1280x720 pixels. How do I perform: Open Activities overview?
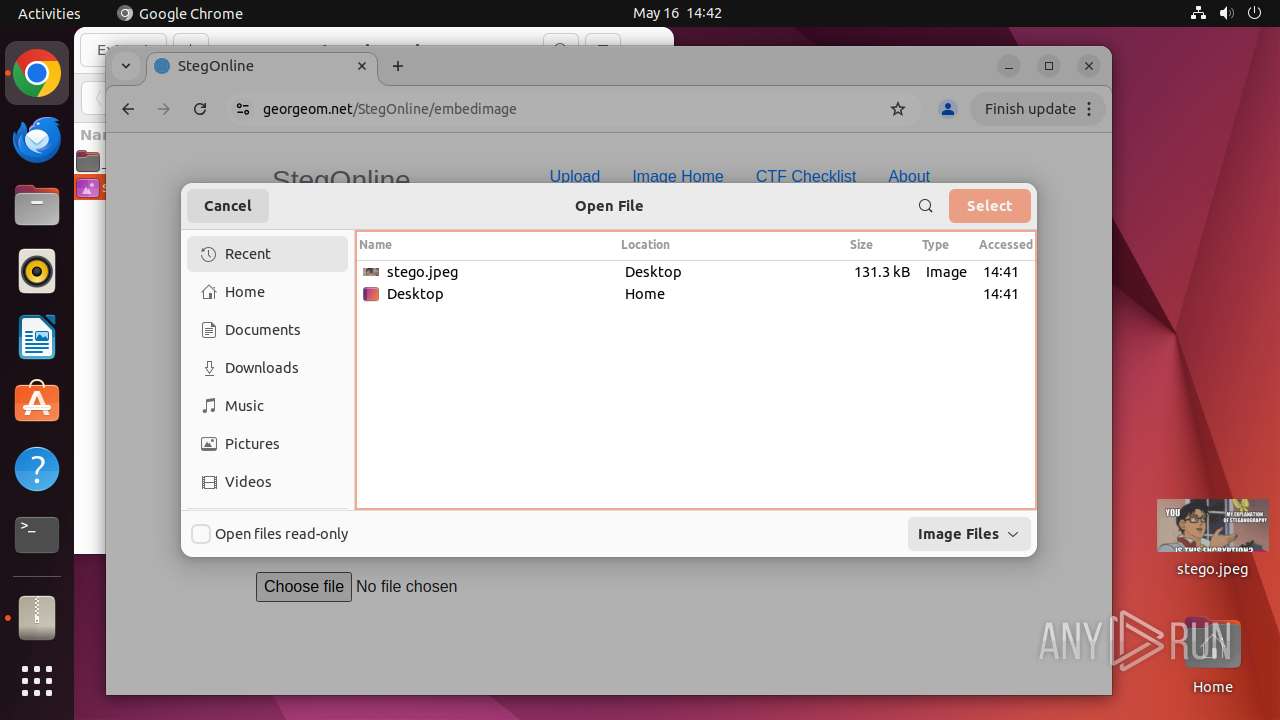point(49,13)
